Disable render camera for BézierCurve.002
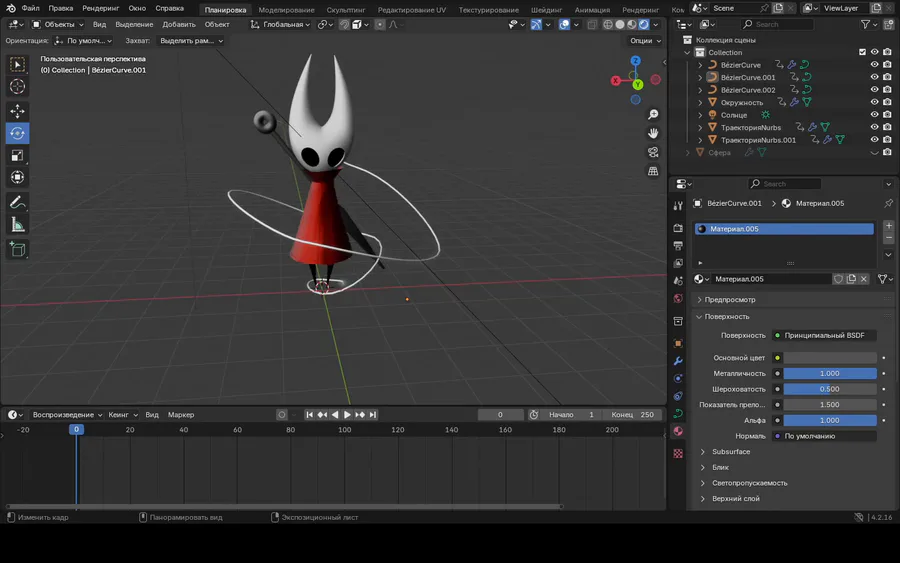 pyautogui.click(x=887, y=90)
